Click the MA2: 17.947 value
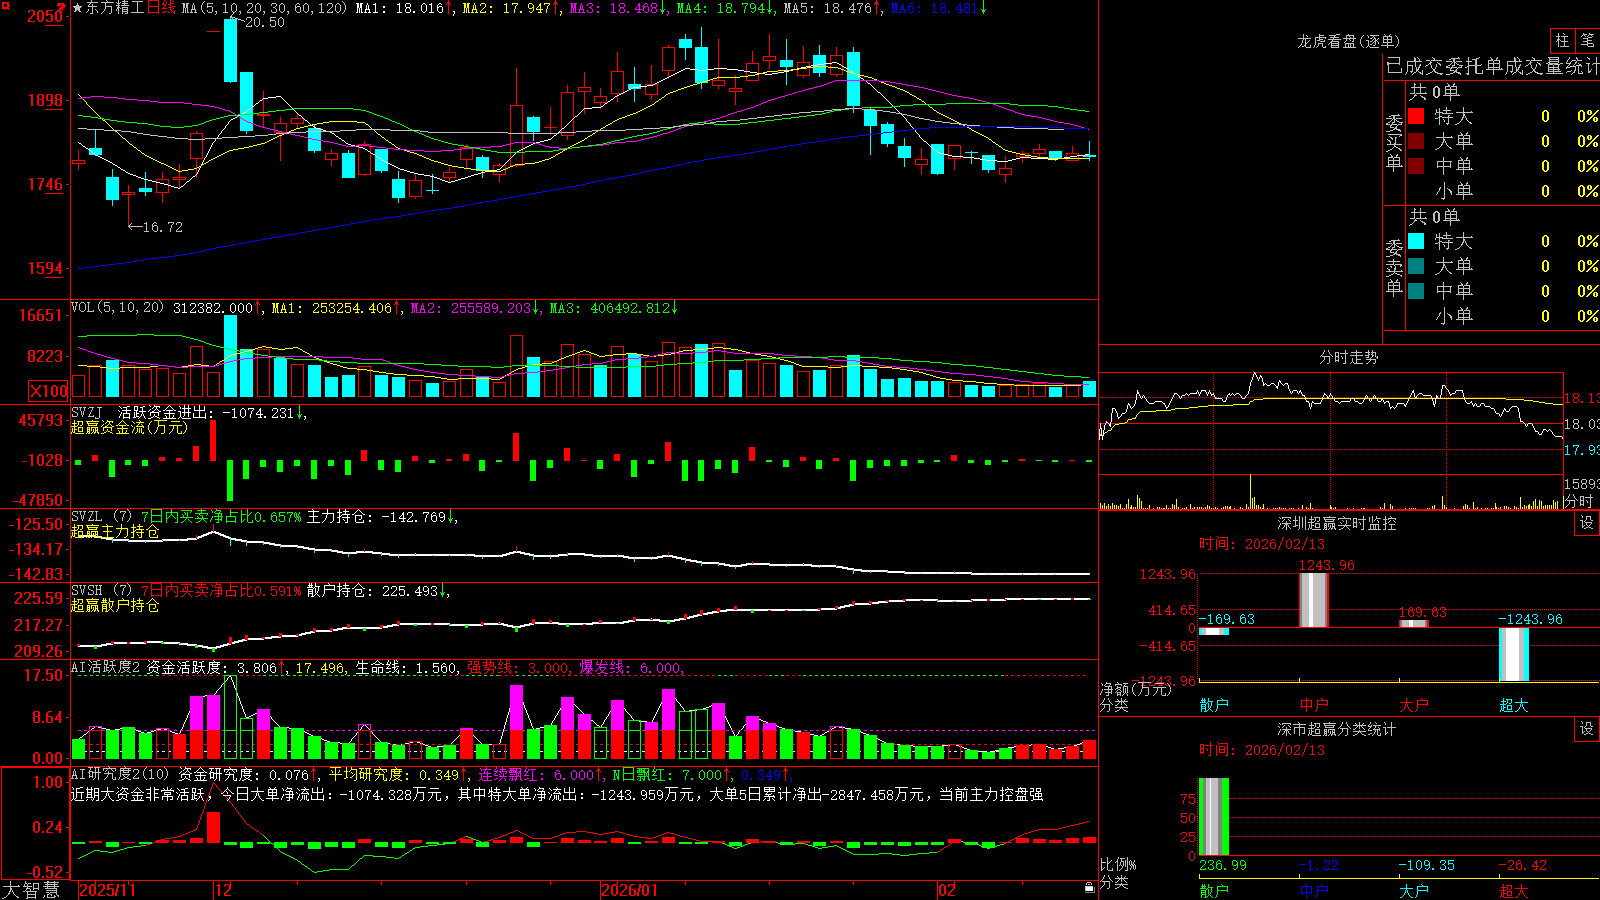 (507, 8)
